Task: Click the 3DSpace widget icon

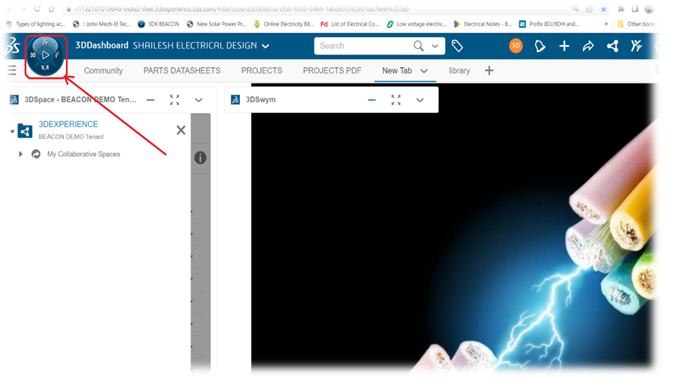Action: click(14, 100)
